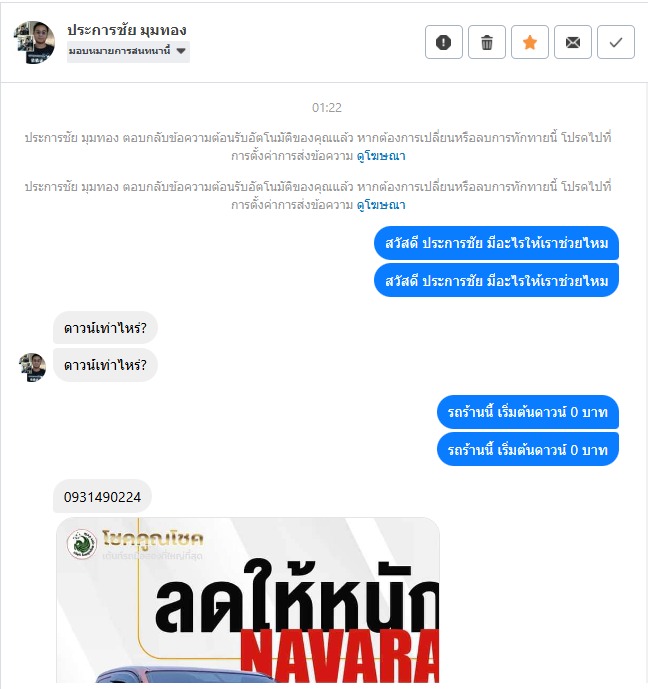Click contact name ประการชัย มุมทอง in header
This screenshot has width=648, height=689.
pos(127,30)
